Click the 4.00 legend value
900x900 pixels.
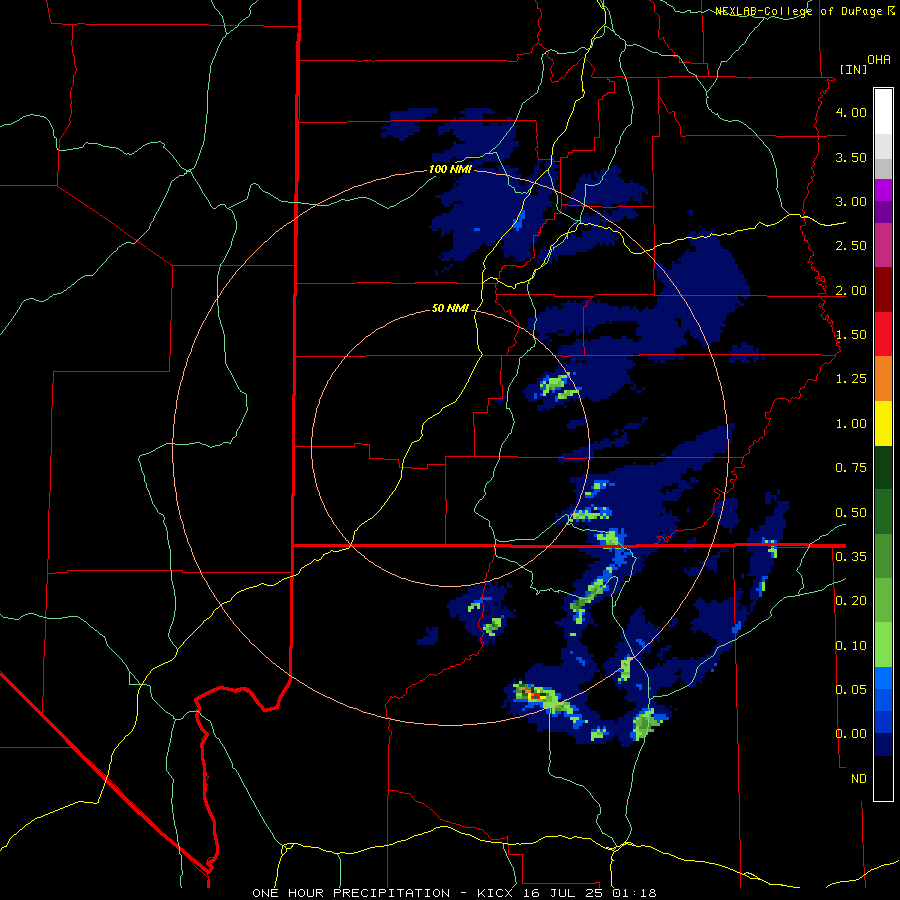pyautogui.click(x=851, y=112)
